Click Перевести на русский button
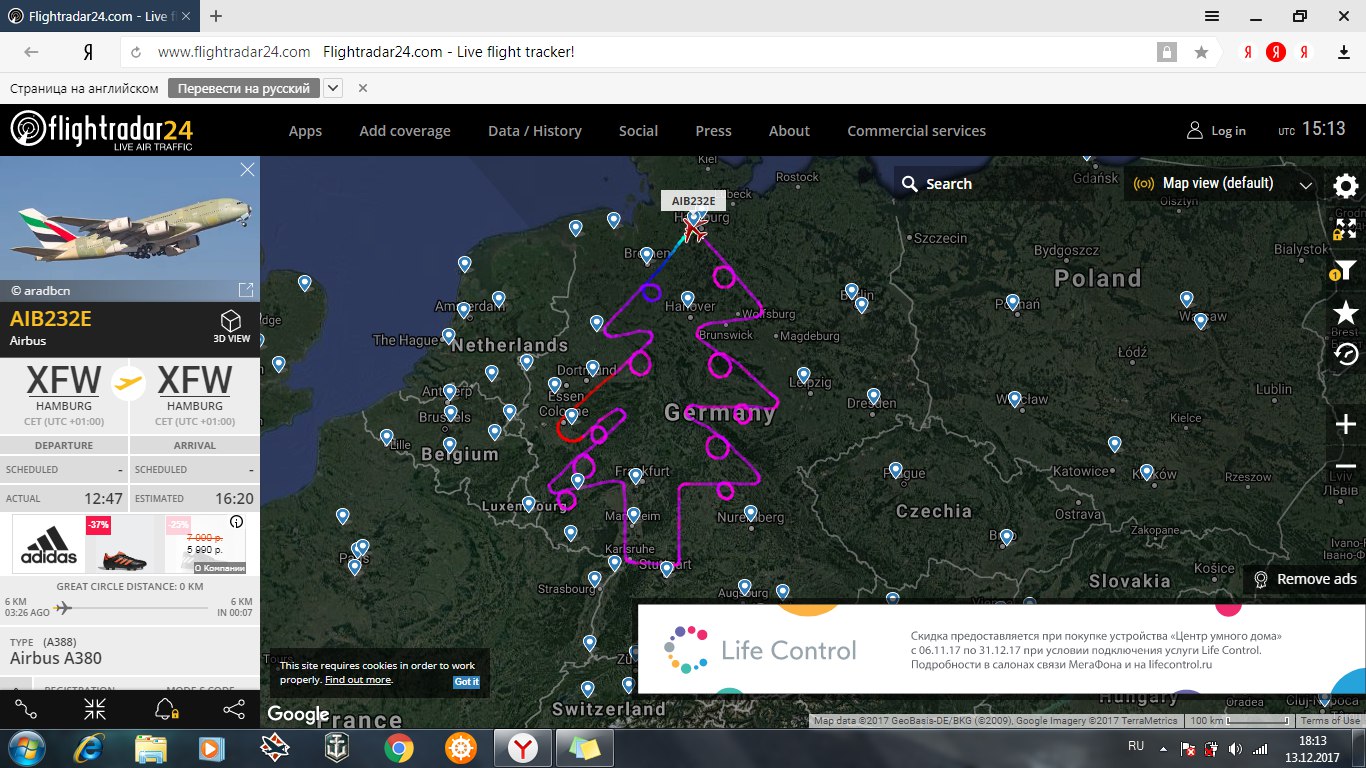The image size is (1366, 768). tap(244, 88)
